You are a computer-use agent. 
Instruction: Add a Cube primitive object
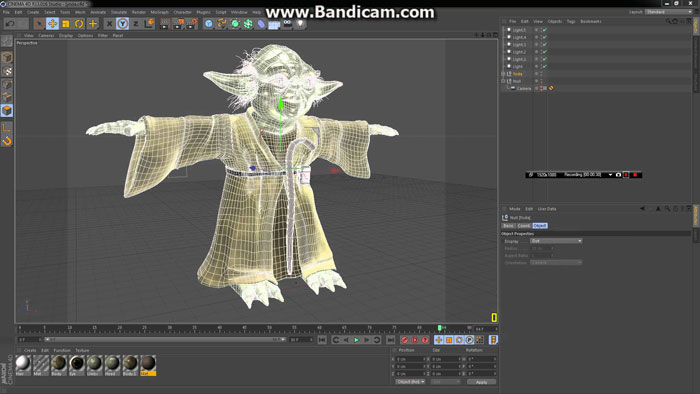208,24
